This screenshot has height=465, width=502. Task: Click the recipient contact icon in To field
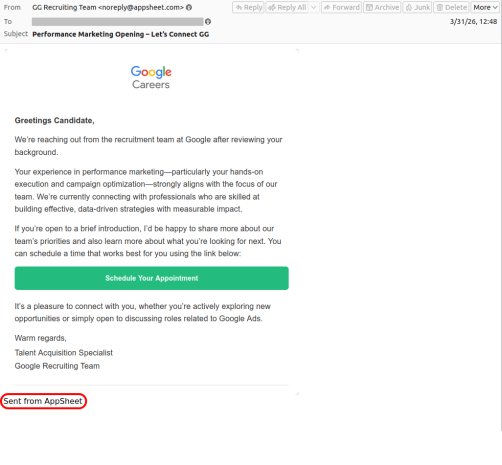click(208, 22)
